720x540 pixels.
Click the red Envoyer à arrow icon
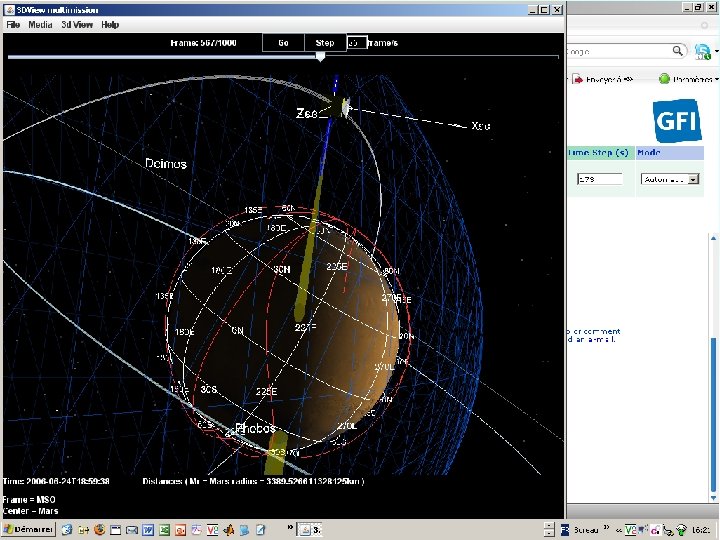pos(578,78)
